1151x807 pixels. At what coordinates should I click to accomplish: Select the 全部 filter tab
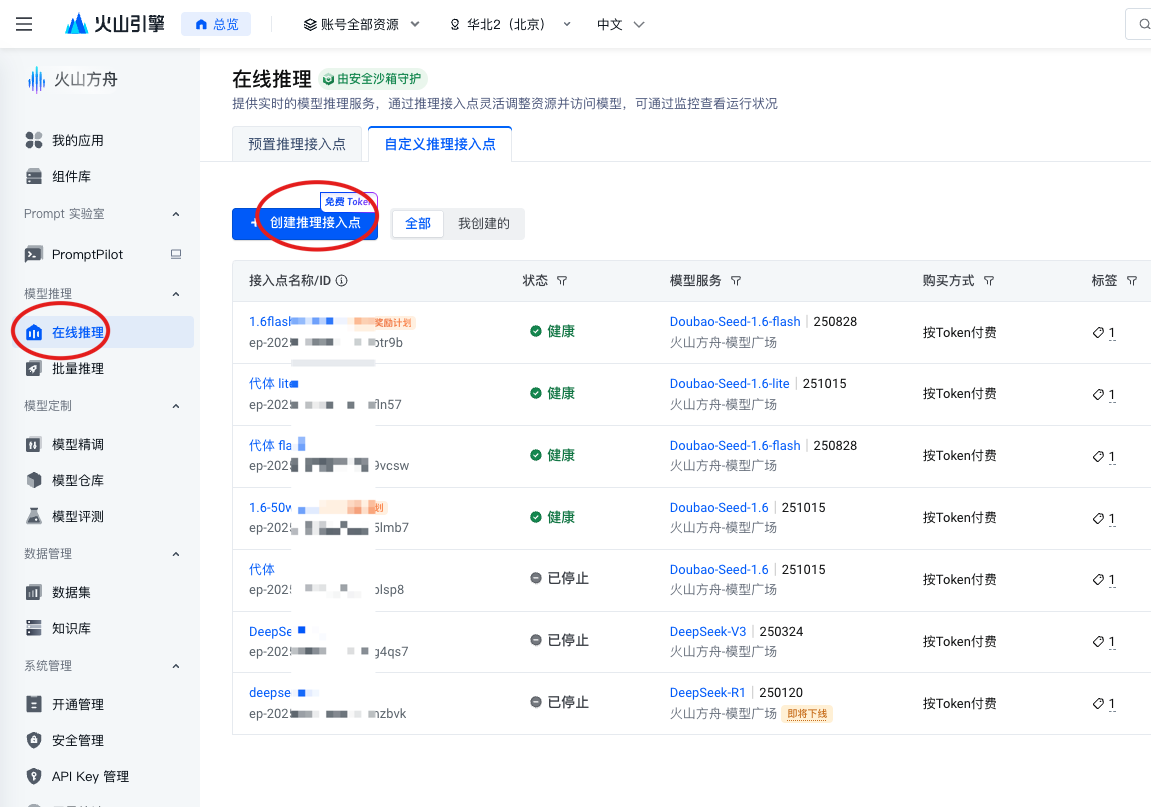(418, 223)
